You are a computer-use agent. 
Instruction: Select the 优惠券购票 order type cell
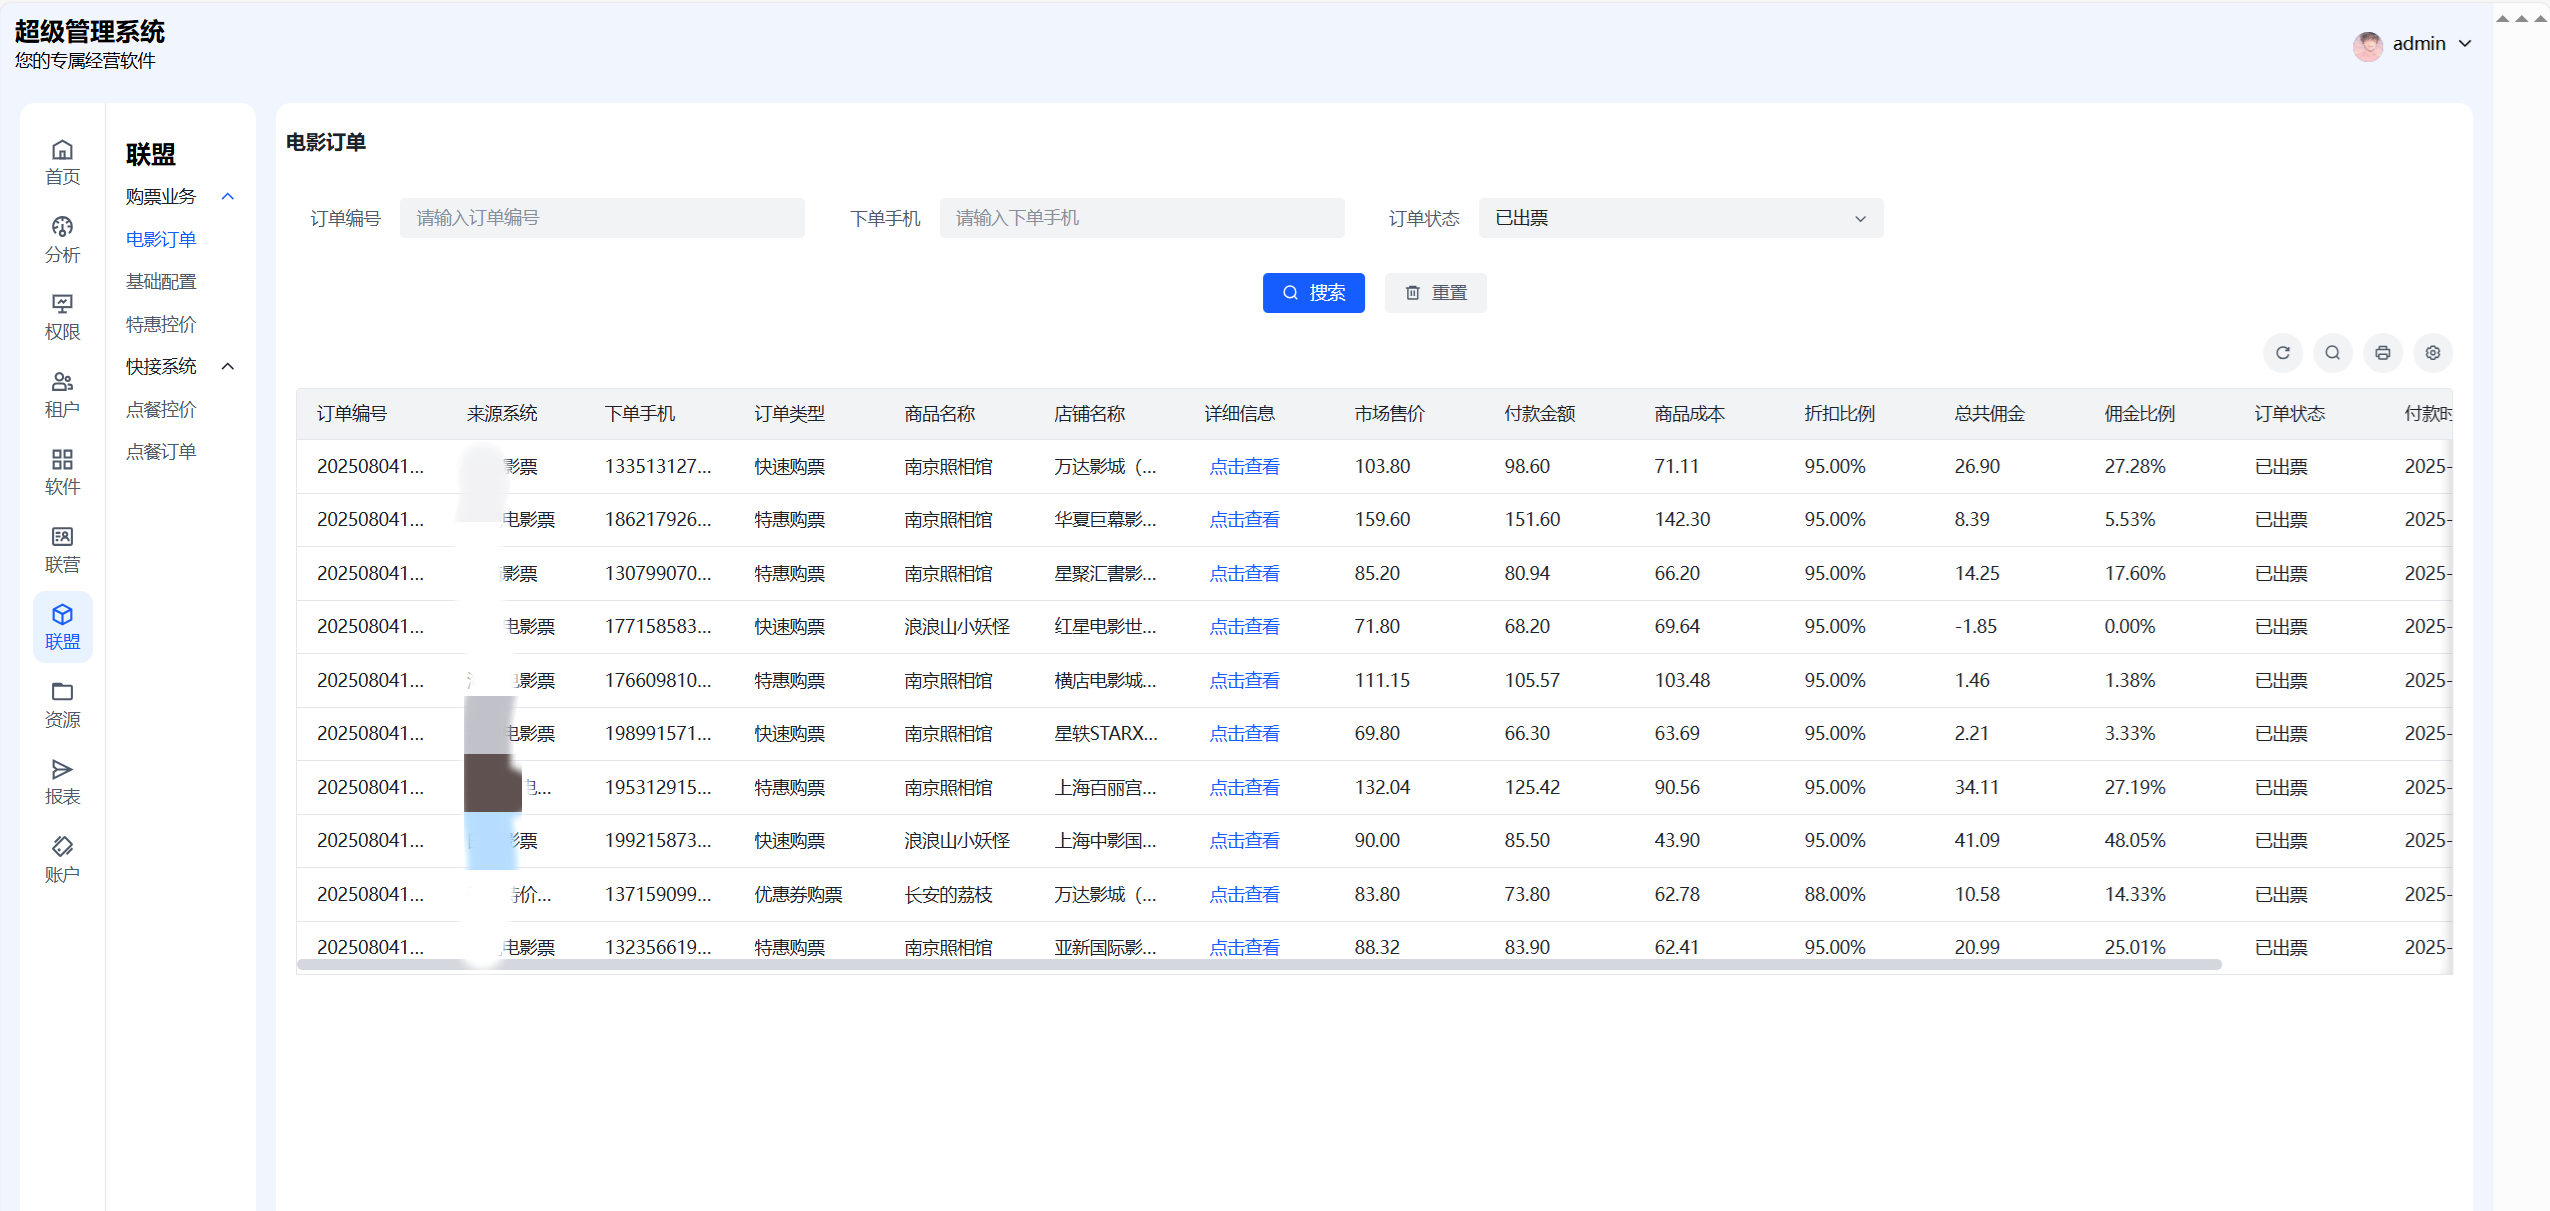(799, 895)
